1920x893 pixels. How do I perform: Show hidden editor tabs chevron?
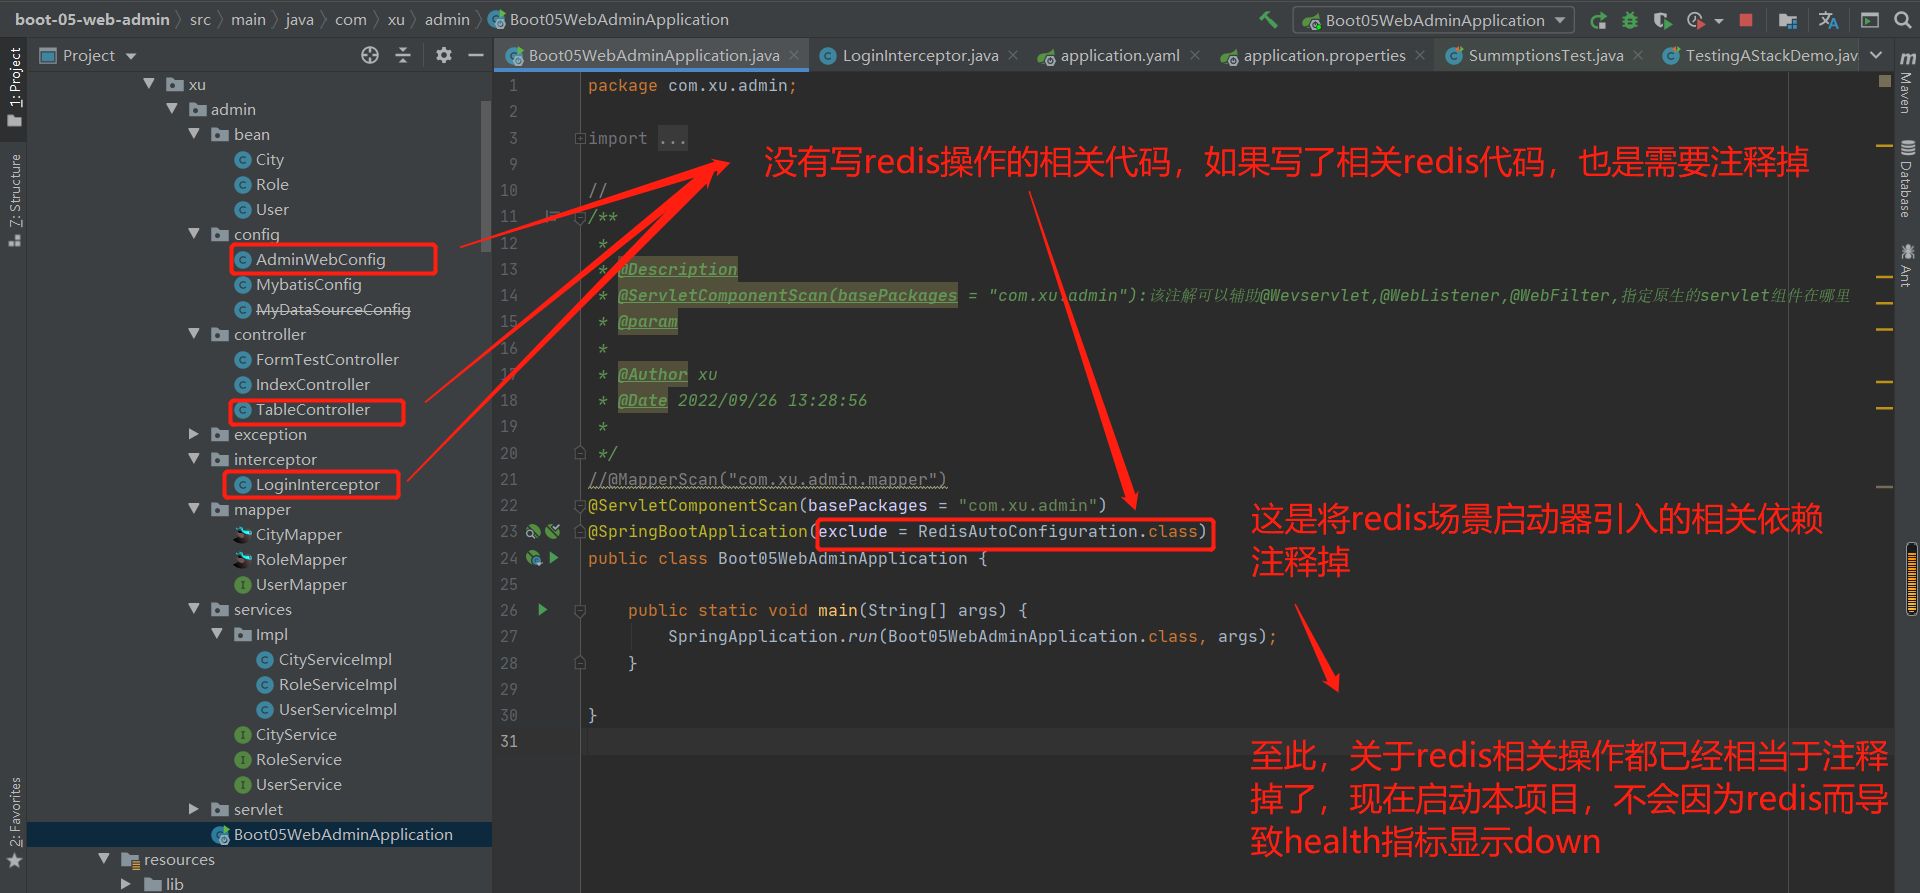[x=1876, y=55]
